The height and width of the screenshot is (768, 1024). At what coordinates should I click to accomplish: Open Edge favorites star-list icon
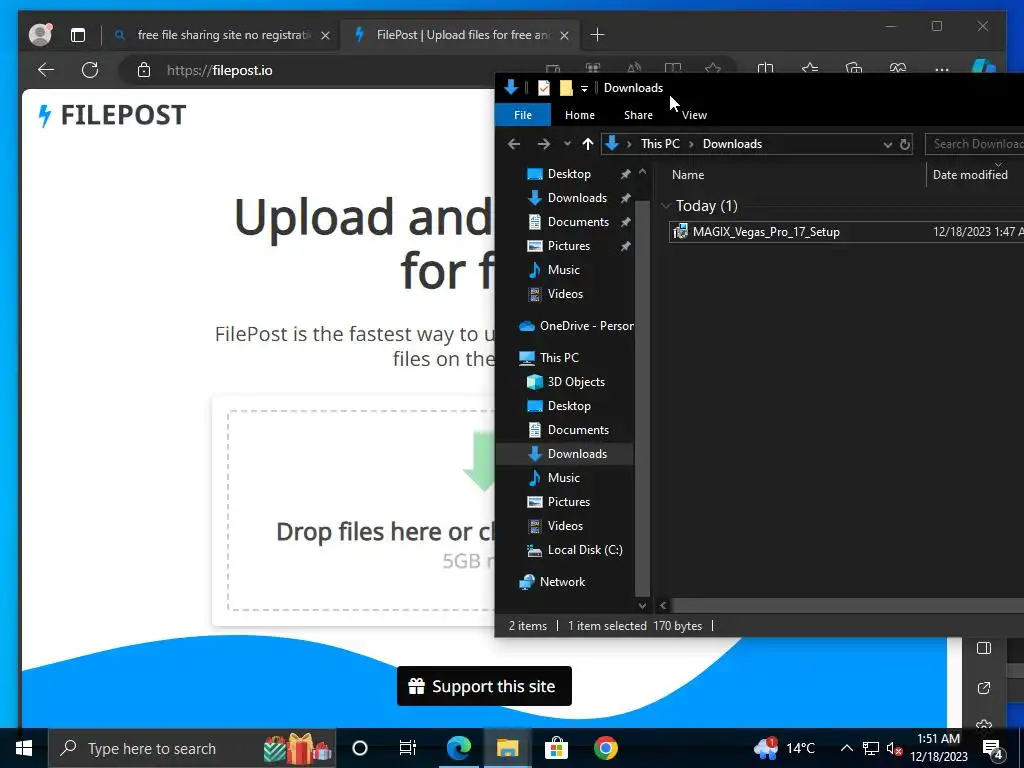pos(810,69)
